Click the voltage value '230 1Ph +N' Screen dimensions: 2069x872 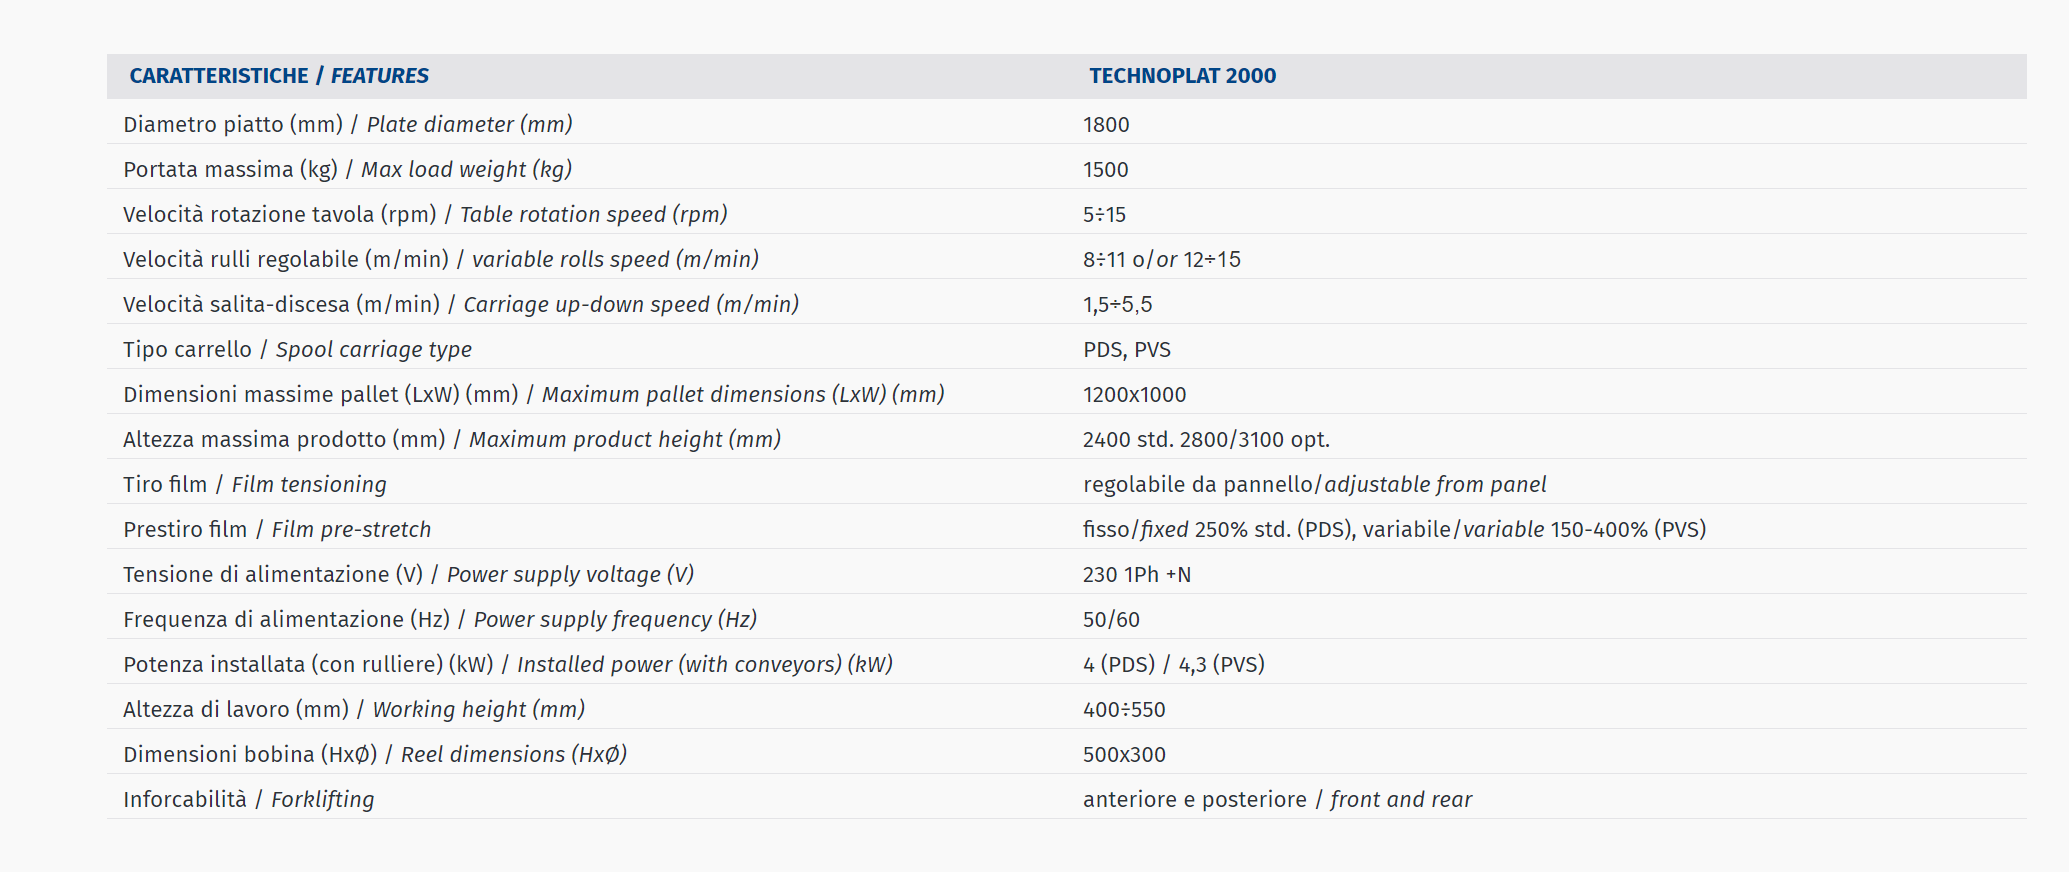1137,575
